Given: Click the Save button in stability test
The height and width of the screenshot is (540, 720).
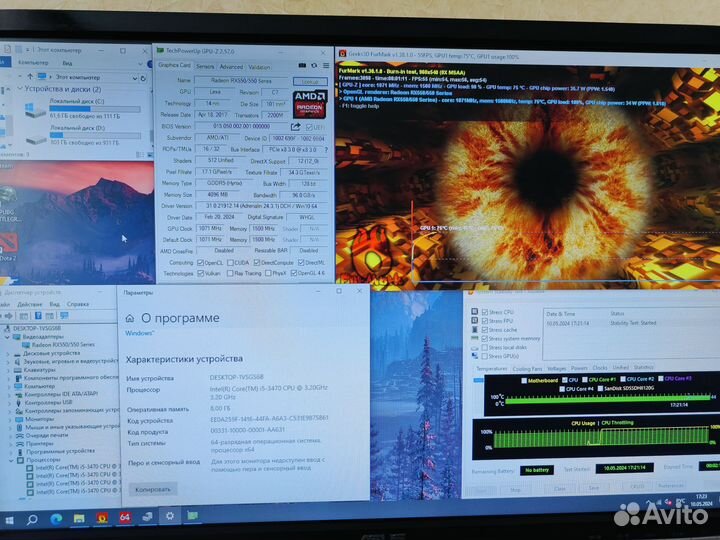Looking at the screenshot, I should click(593, 488).
